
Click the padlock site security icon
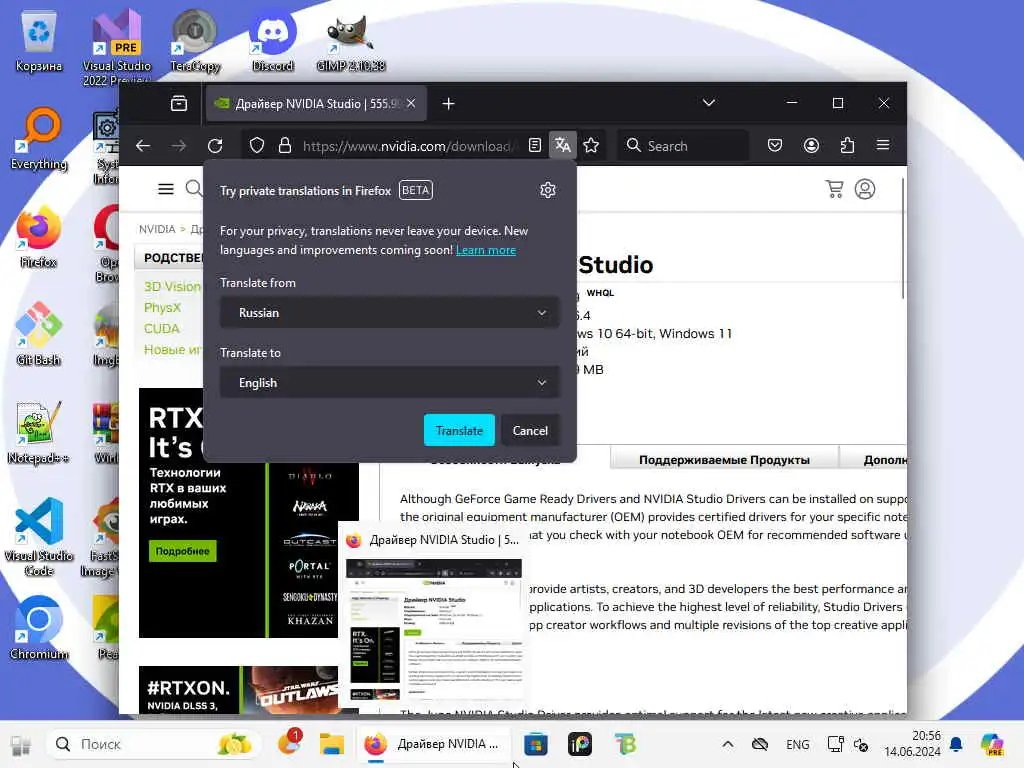tap(285, 145)
